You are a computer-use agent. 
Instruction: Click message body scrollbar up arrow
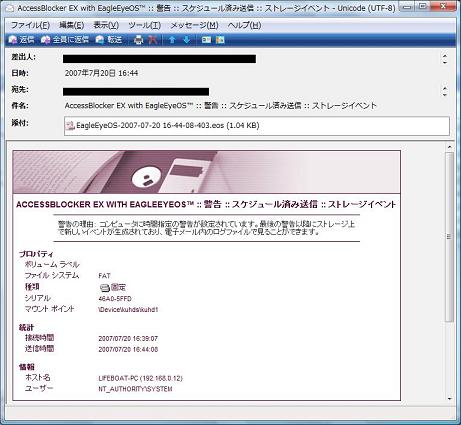point(449,147)
